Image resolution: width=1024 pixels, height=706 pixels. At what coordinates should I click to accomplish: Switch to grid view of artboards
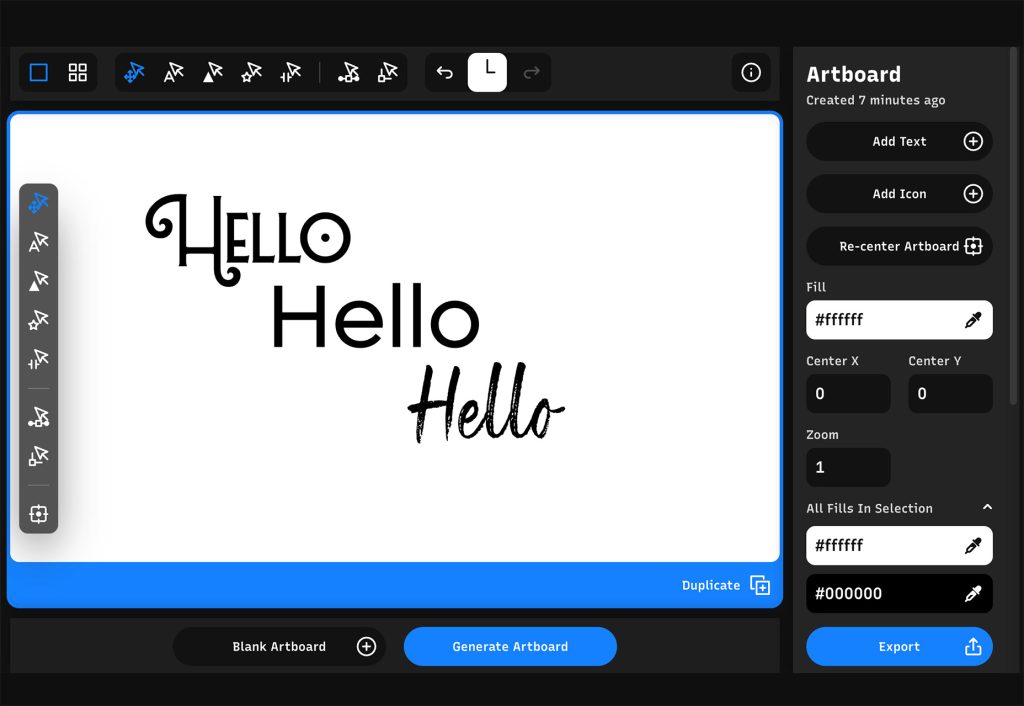[x=78, y=72]
